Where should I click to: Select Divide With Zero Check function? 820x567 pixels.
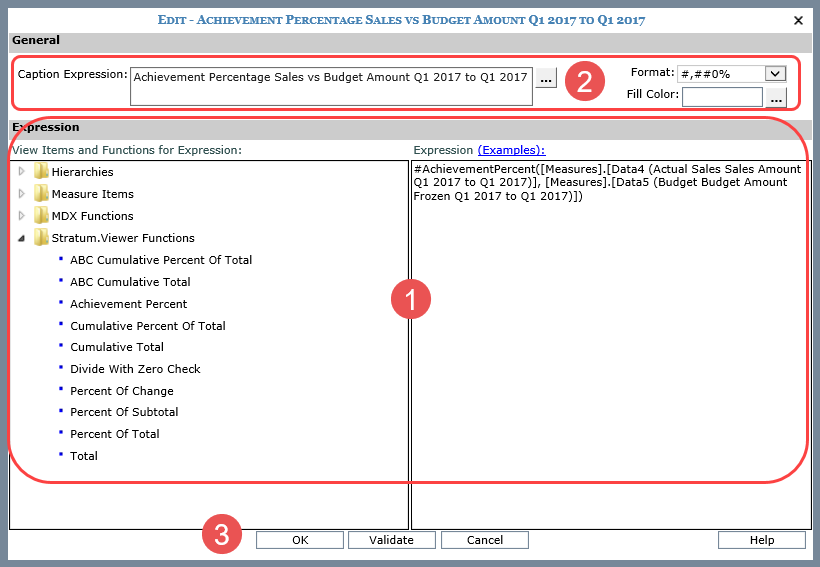pos(135,369)
